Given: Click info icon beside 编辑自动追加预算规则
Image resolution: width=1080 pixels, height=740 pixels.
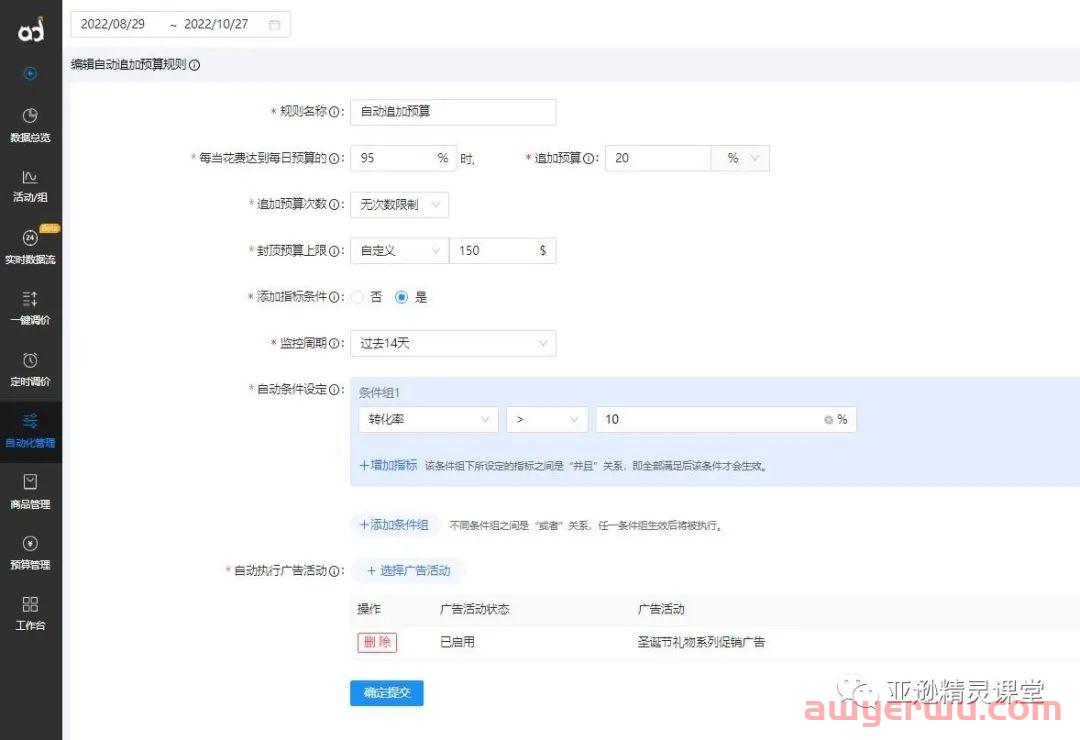Looking at the screenshot, I should (x=195, y=65).
